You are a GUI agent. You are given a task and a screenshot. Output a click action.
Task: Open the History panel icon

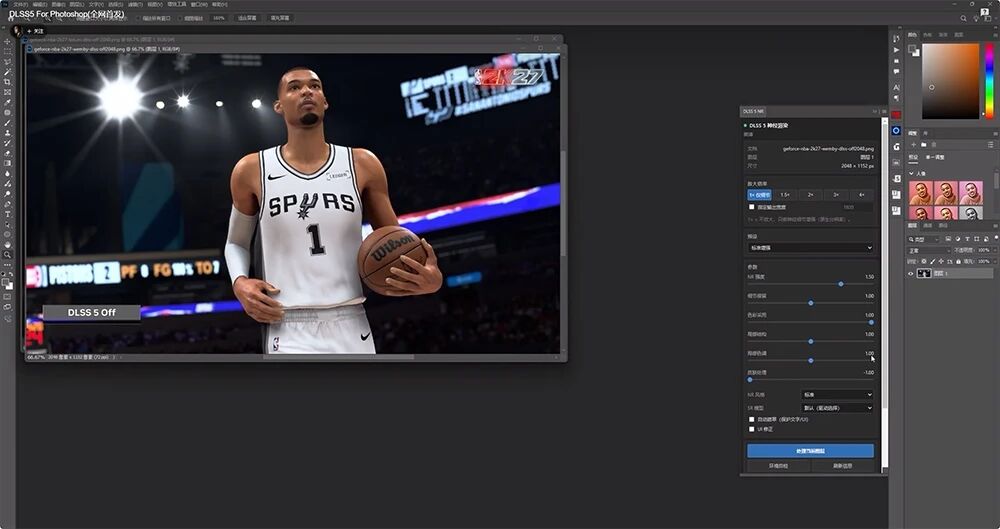point(896,38)
